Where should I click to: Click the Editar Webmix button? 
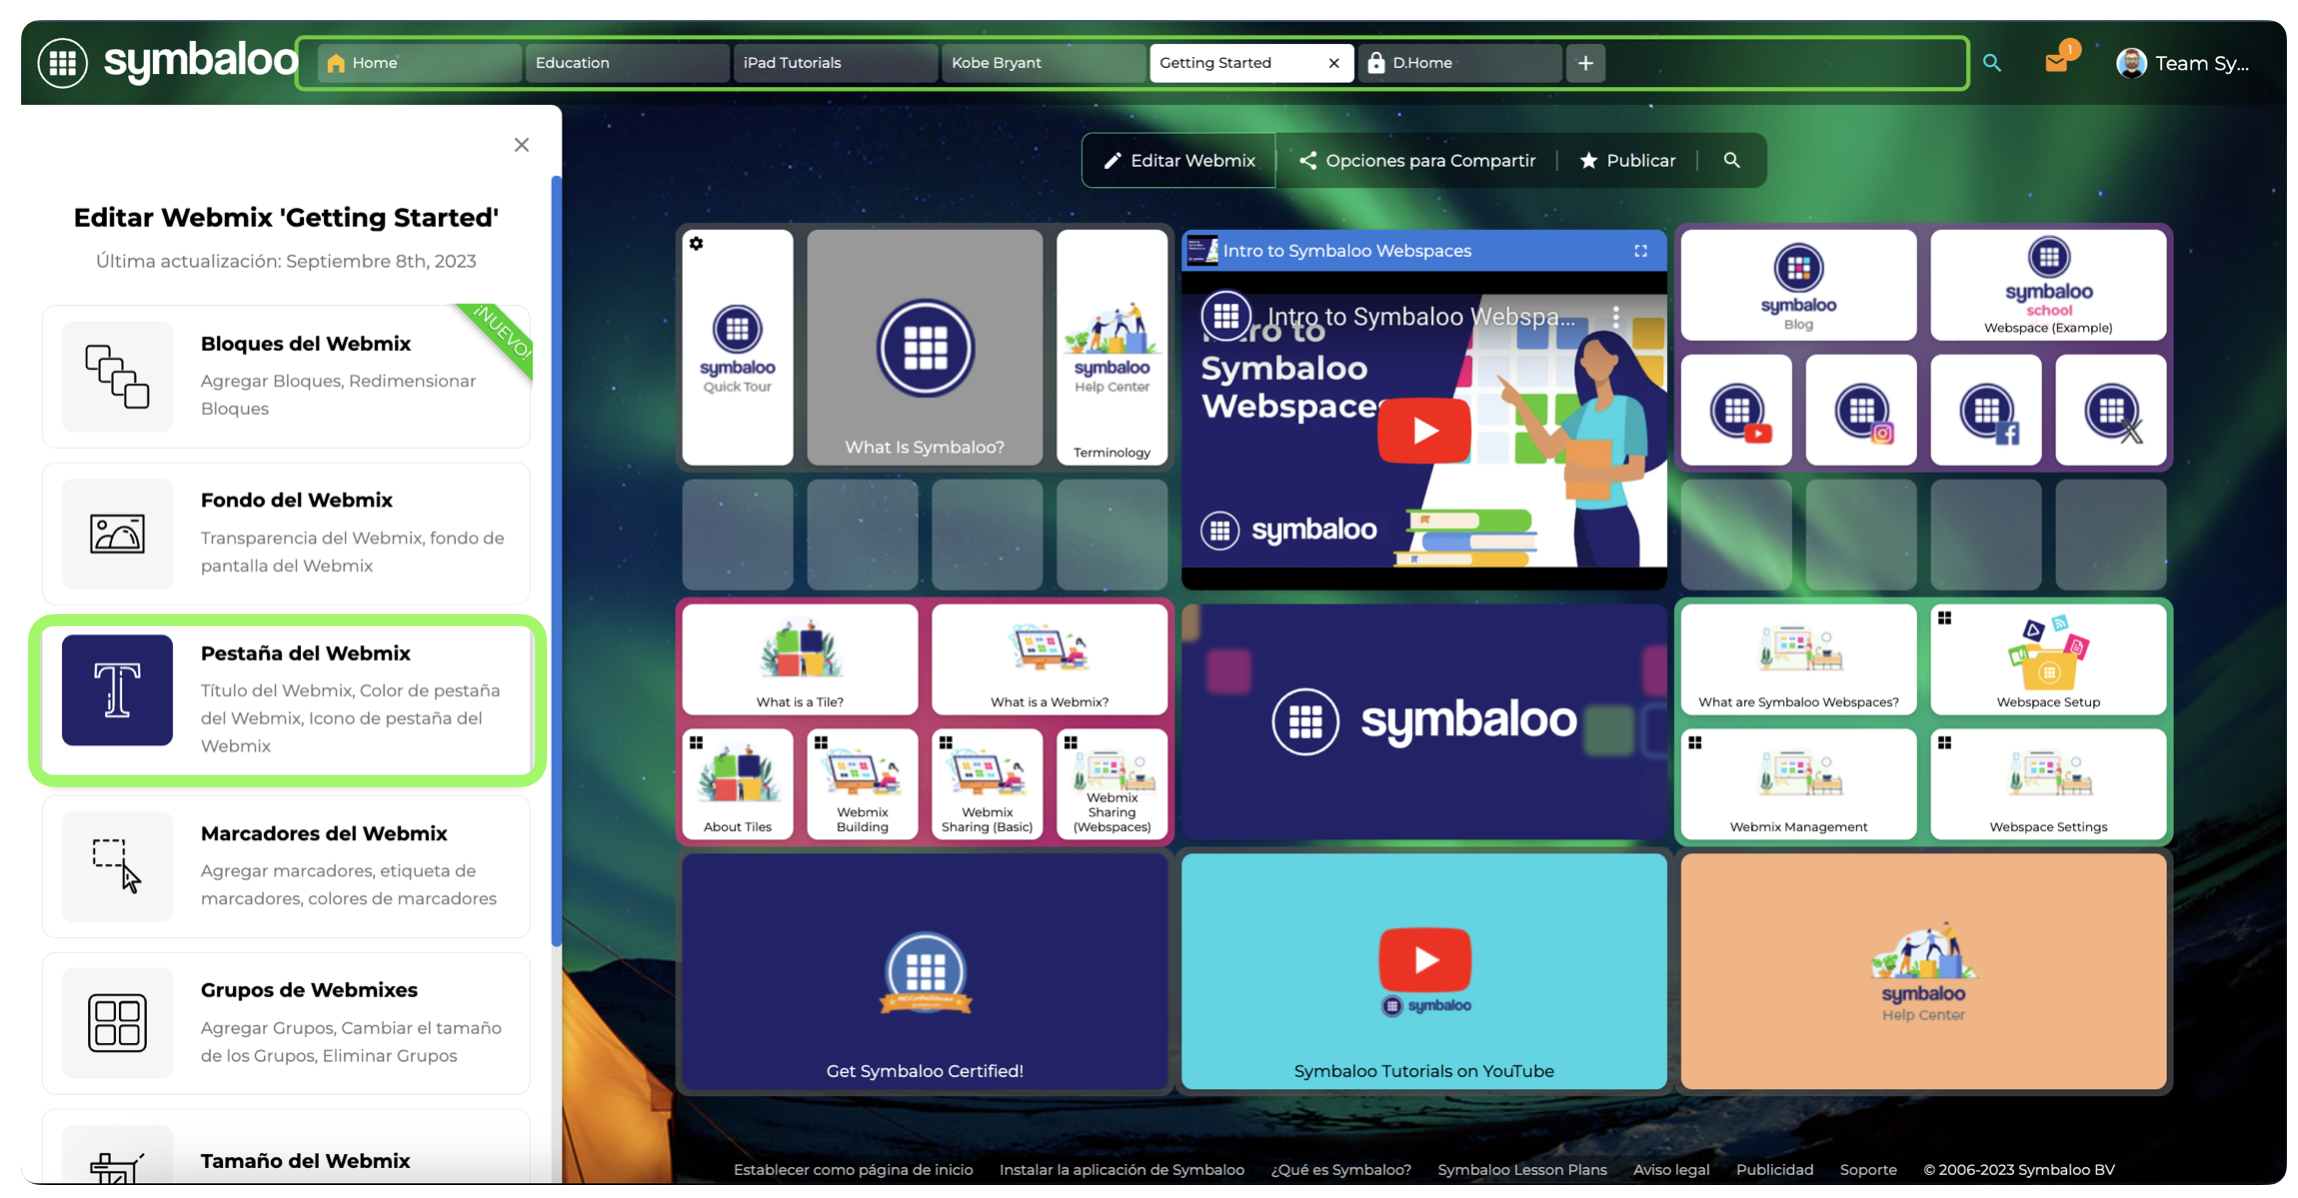pyautogui.click(x=1179, y=160)
